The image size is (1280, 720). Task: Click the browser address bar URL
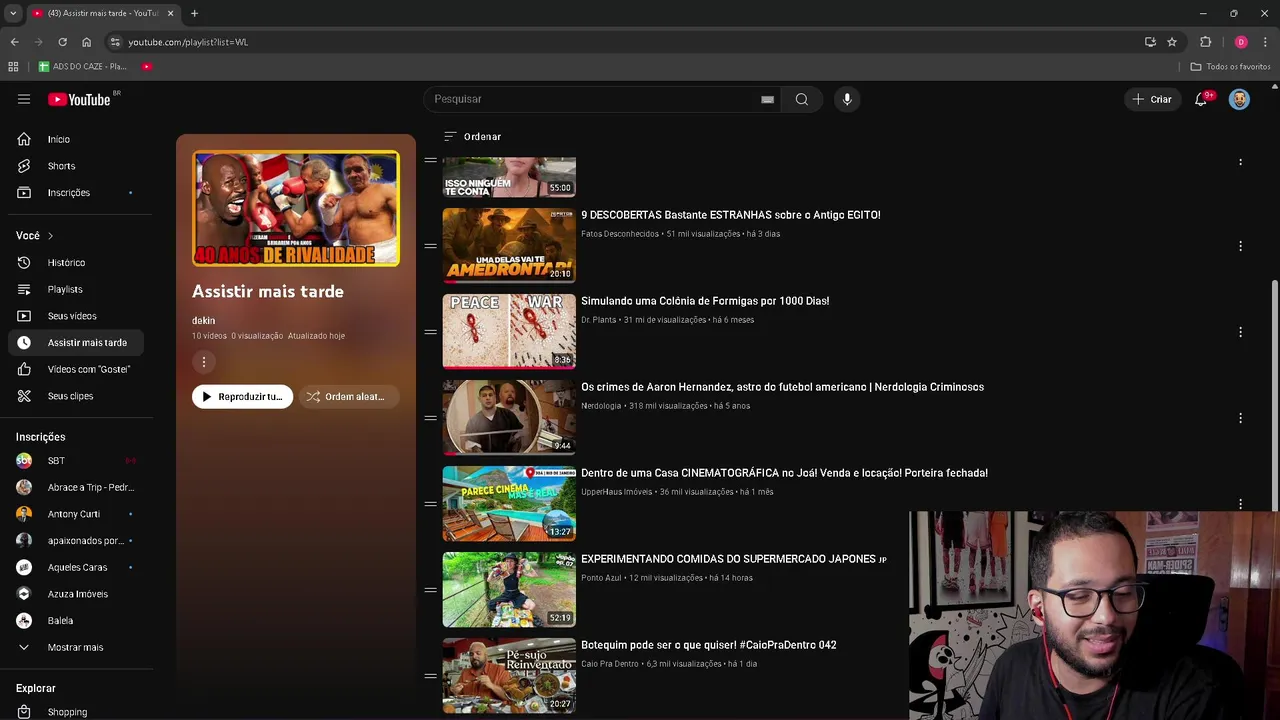(x=188, y=42)
